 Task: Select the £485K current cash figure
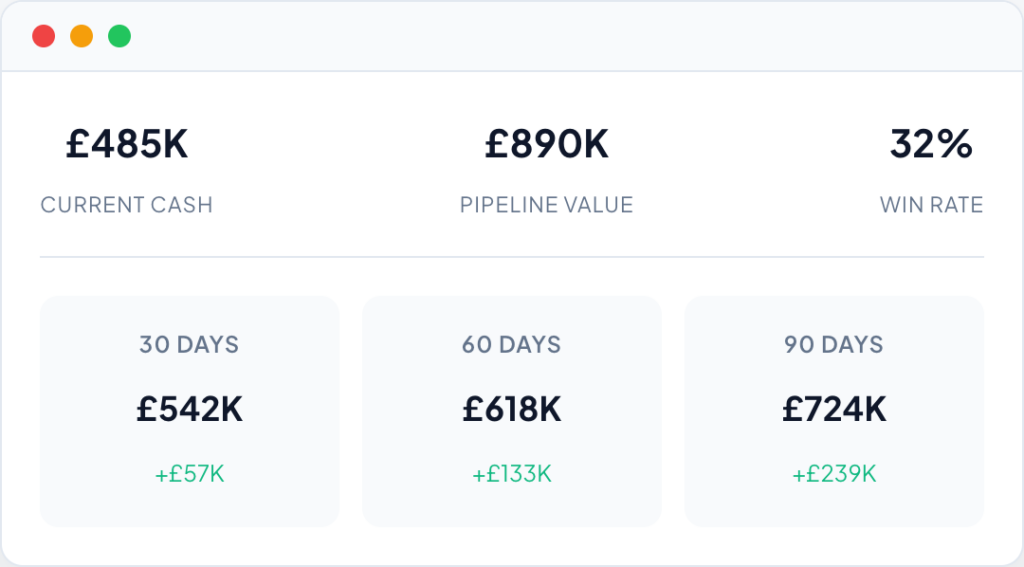[x=127, y=145]
